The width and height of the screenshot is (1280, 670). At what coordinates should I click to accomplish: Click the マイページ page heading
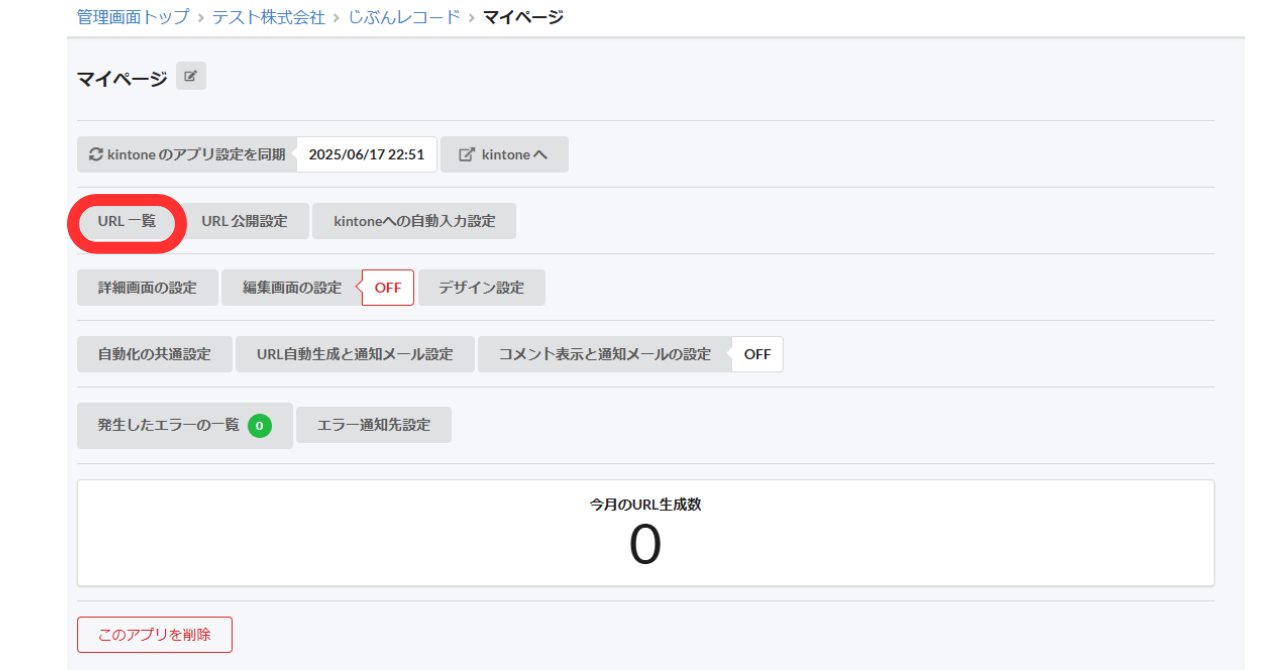(x=122, y=79)
